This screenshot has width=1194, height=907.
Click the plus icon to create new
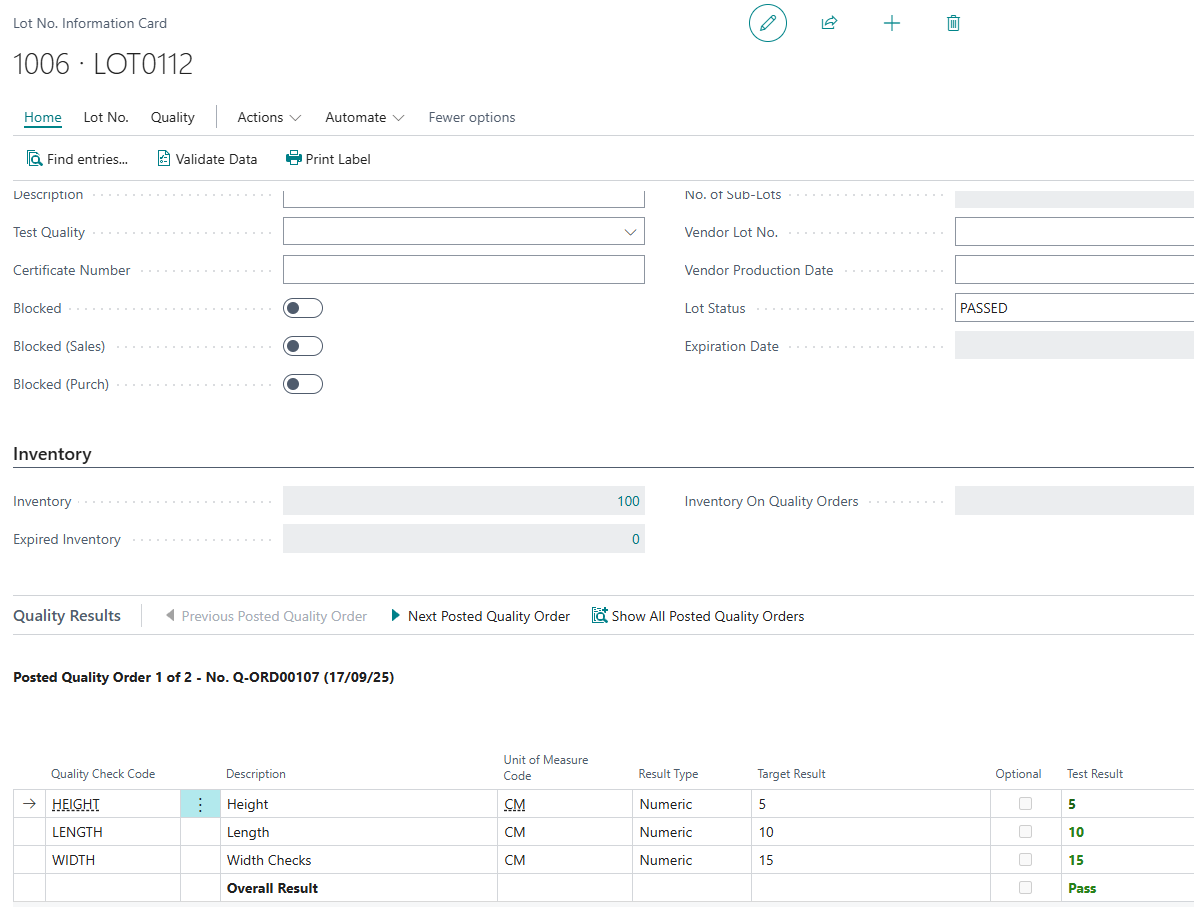click(x=892, y=23)
